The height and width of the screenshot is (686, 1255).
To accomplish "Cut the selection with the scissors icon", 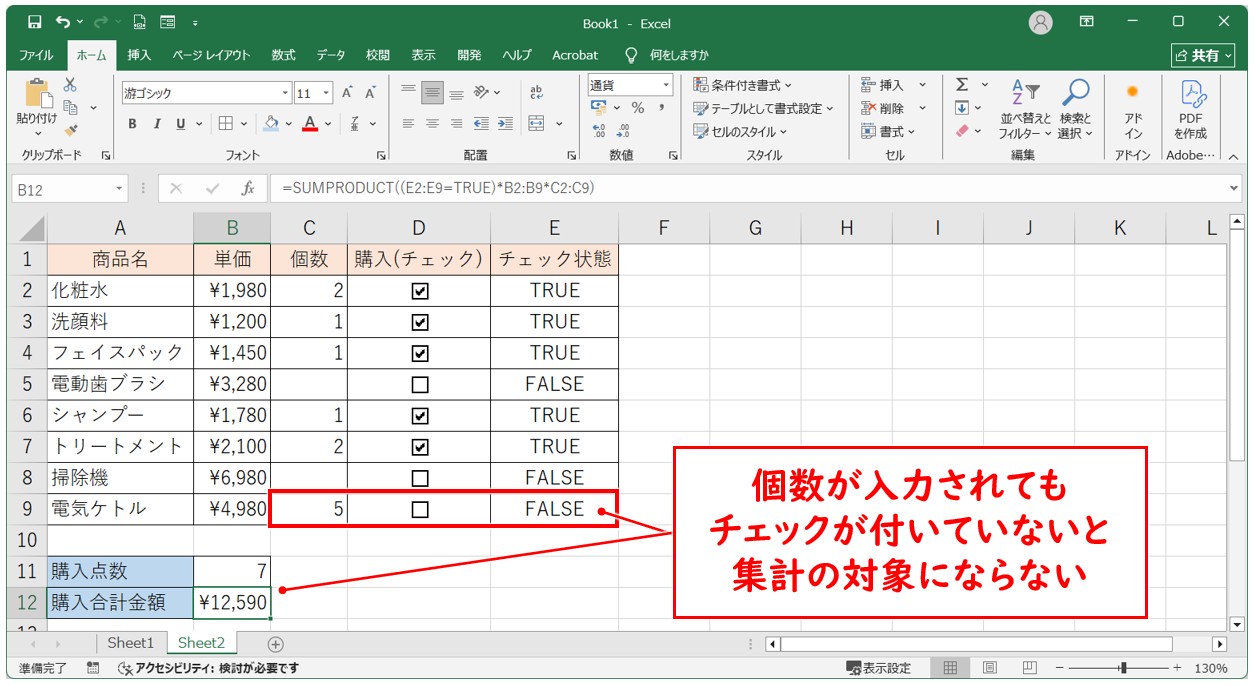I will coord(70,85).
